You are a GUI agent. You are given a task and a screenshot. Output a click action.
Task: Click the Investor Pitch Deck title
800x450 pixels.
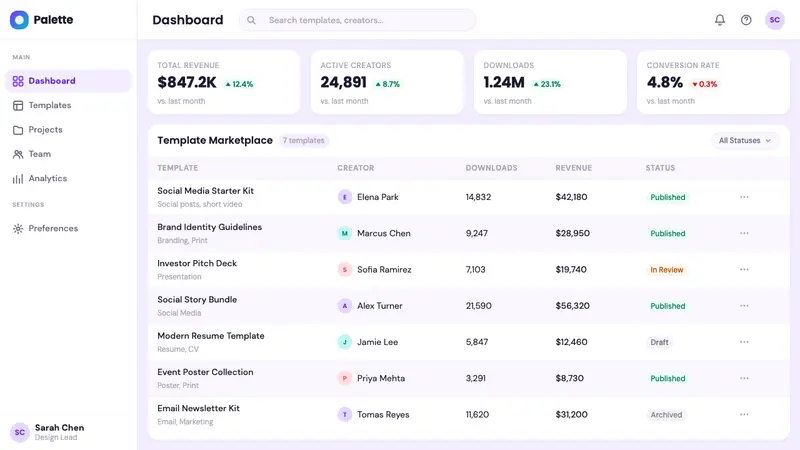point(197,263)
